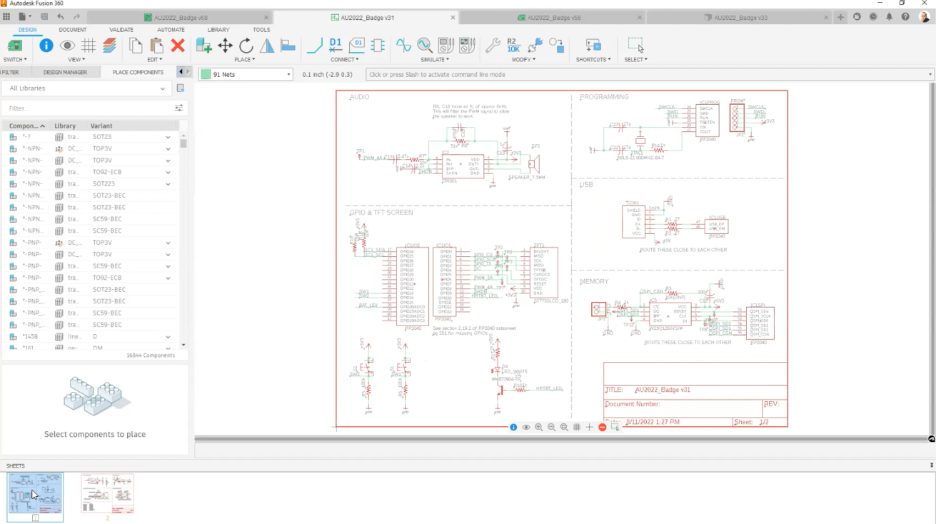Click the Add Part icon

[x=204, y=45]
